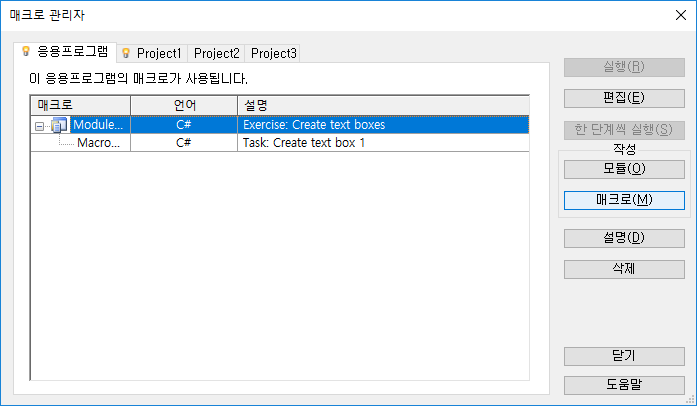Viewport: 697px width, 406px height.
Task: Select the Macro... tree item
Action: tap(98, 143)
